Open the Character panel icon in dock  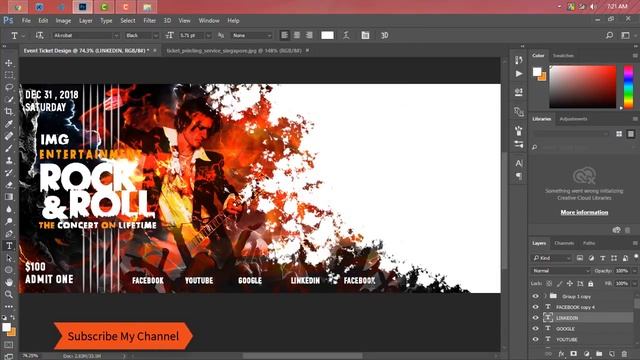(519, 163)
